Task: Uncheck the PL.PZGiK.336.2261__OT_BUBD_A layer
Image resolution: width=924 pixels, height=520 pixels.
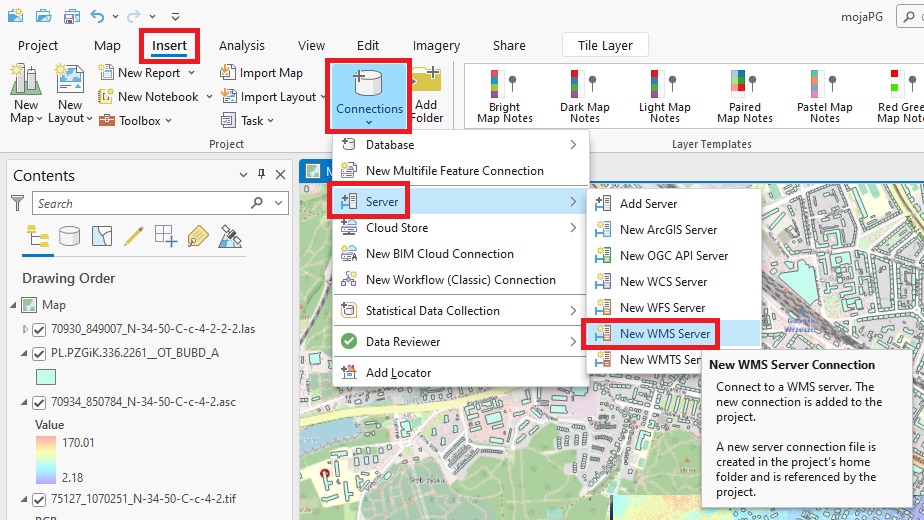Action: [40, 353]
